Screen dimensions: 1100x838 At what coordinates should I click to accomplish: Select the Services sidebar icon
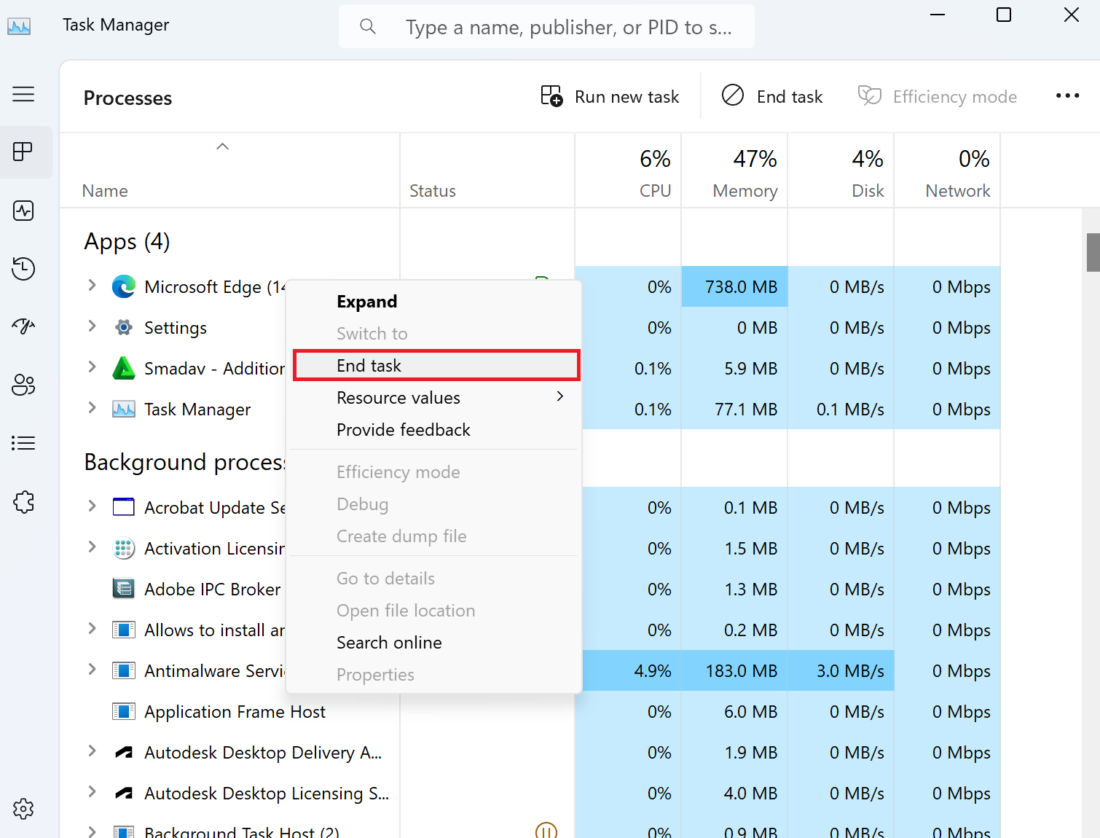[x=23, y=502]
